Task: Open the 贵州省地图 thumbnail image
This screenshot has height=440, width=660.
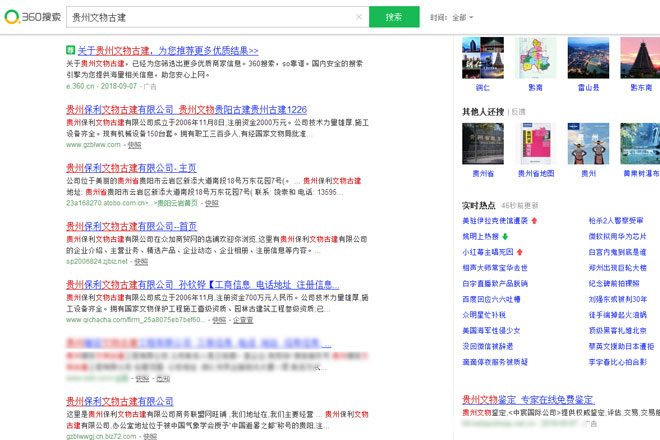Action: tap(535, 144)
